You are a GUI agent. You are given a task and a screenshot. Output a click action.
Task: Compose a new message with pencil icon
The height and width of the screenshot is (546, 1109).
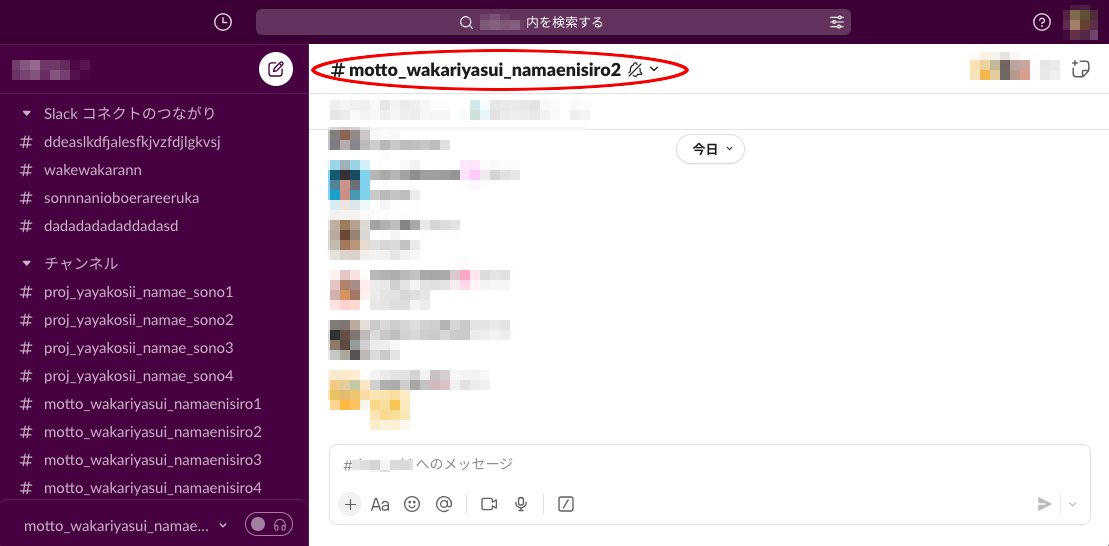coord(276,69)
